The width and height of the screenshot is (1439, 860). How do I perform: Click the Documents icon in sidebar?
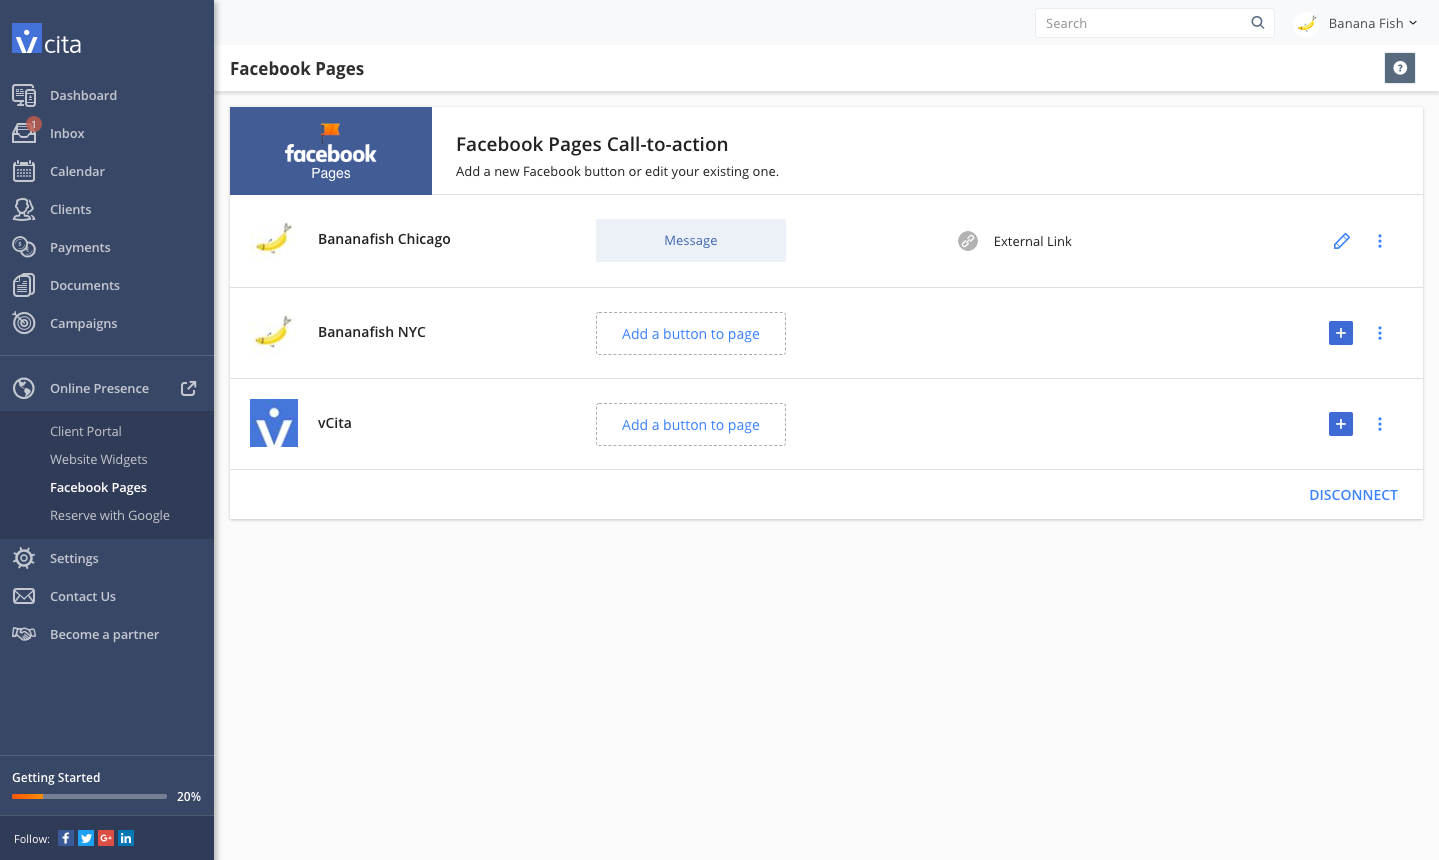[24, 285]
